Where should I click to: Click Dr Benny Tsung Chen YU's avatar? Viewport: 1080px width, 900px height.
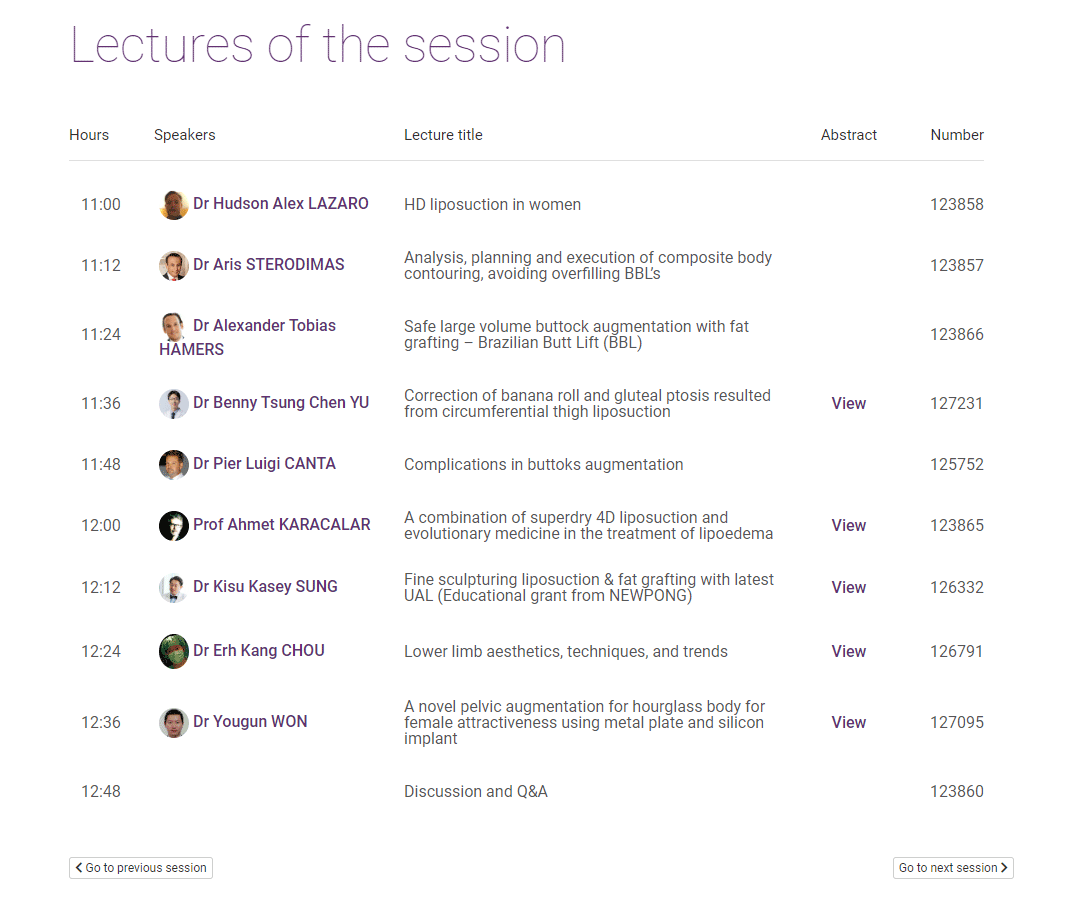pos(174,404)
